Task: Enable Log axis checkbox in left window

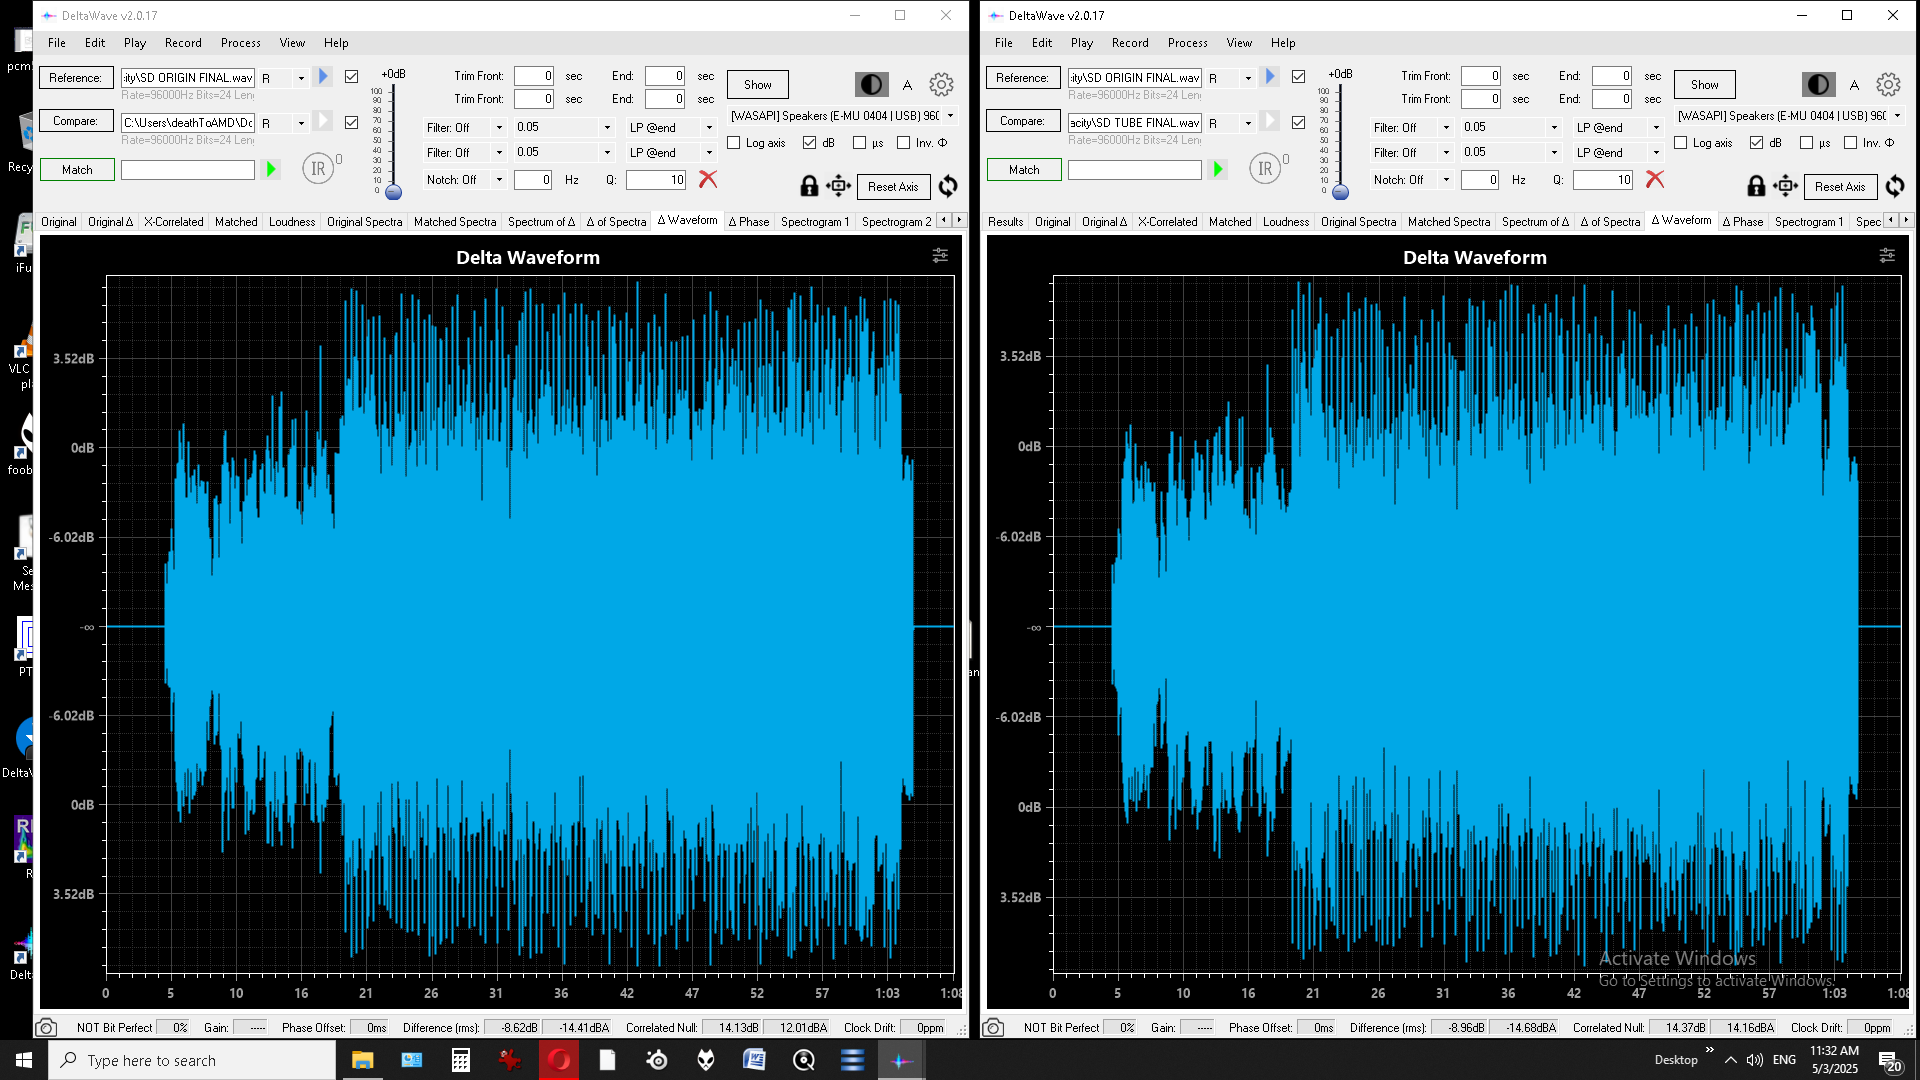Action: 734,143
